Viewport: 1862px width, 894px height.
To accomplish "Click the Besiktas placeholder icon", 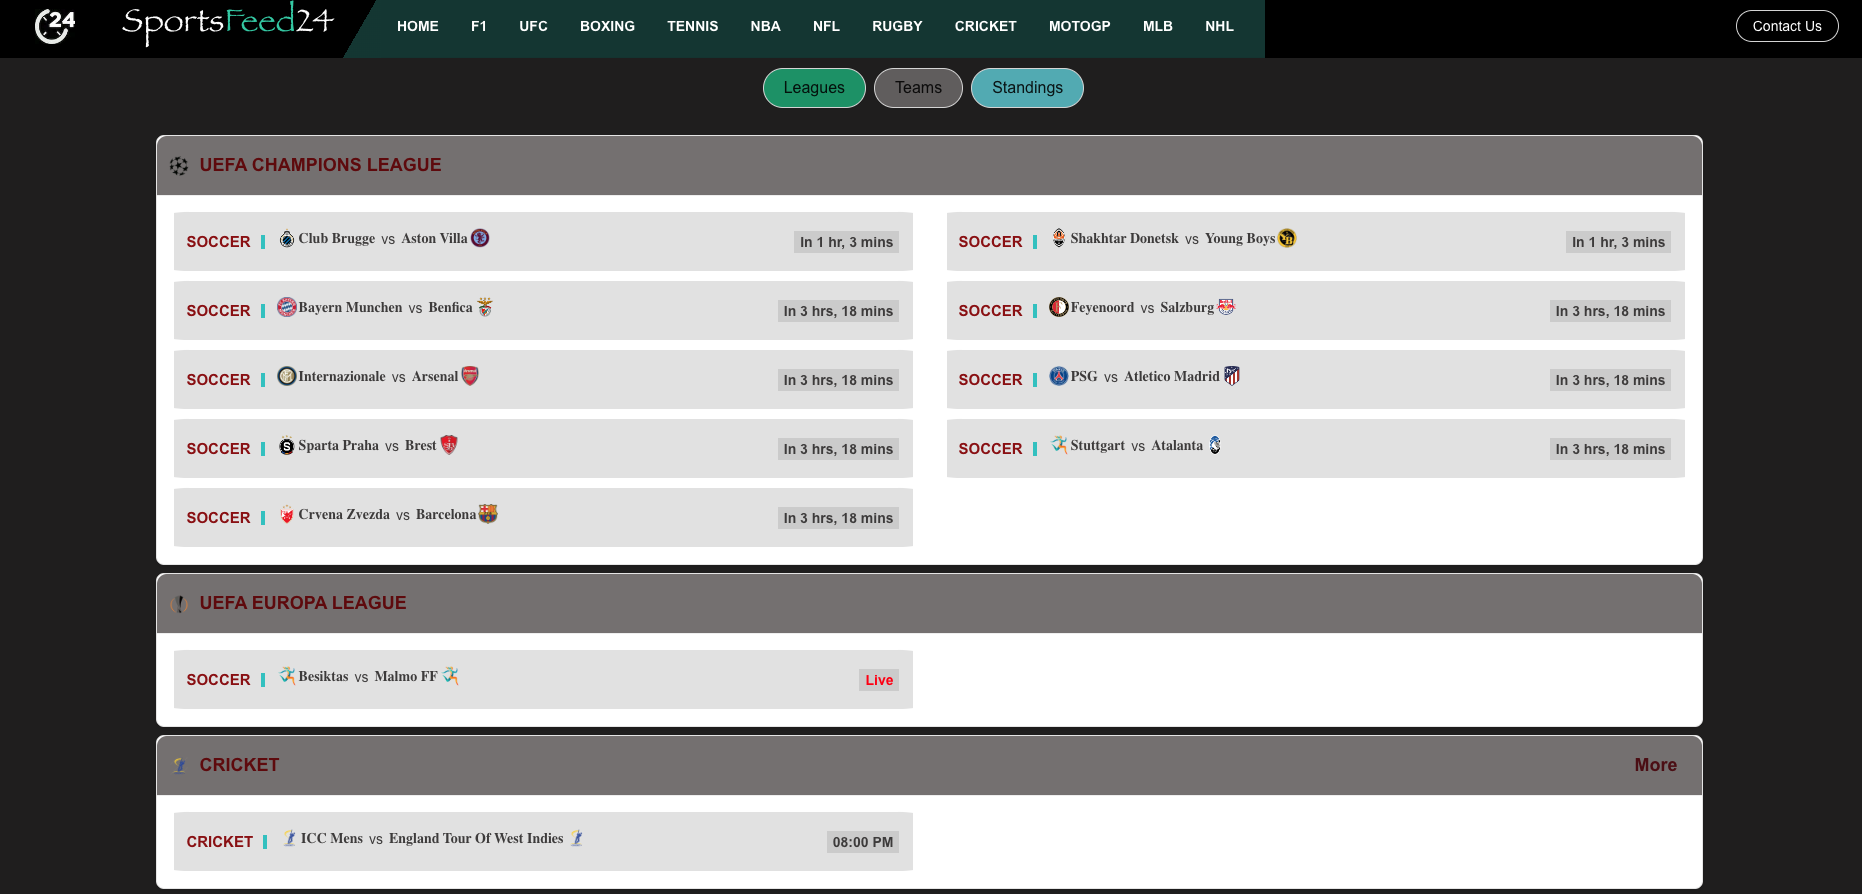I will pyautogui.click(x=287, y=676).
